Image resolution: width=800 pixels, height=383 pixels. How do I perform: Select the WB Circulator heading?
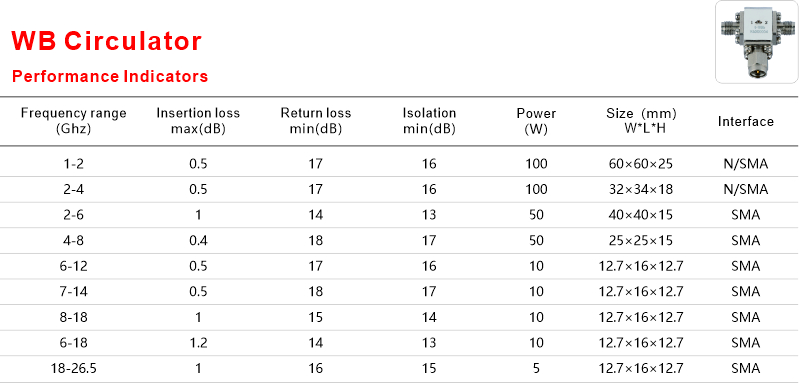107,41
